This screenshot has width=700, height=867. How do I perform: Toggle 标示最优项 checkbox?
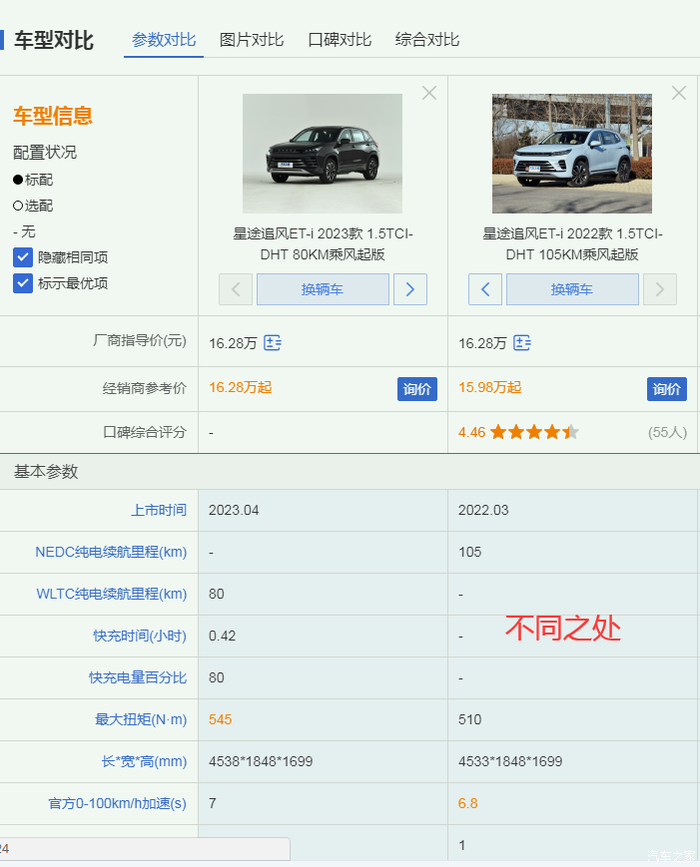click(x=23, y=283)
